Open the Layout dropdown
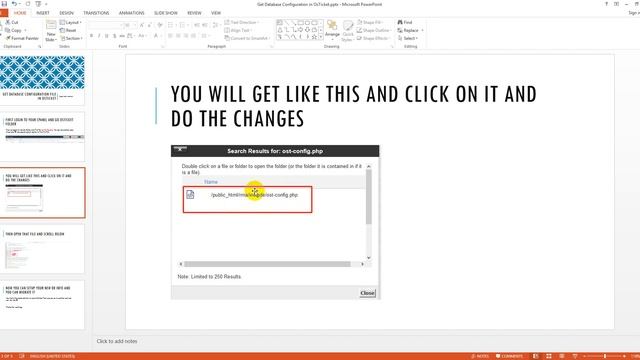Screen dimensions: 640x360 (x=71, y=22)
